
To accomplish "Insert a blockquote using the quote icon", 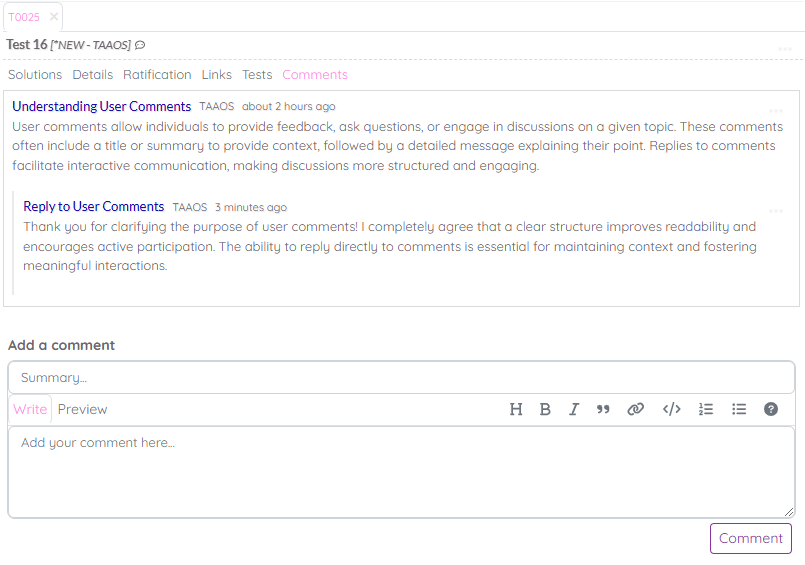I will [603, 409].
